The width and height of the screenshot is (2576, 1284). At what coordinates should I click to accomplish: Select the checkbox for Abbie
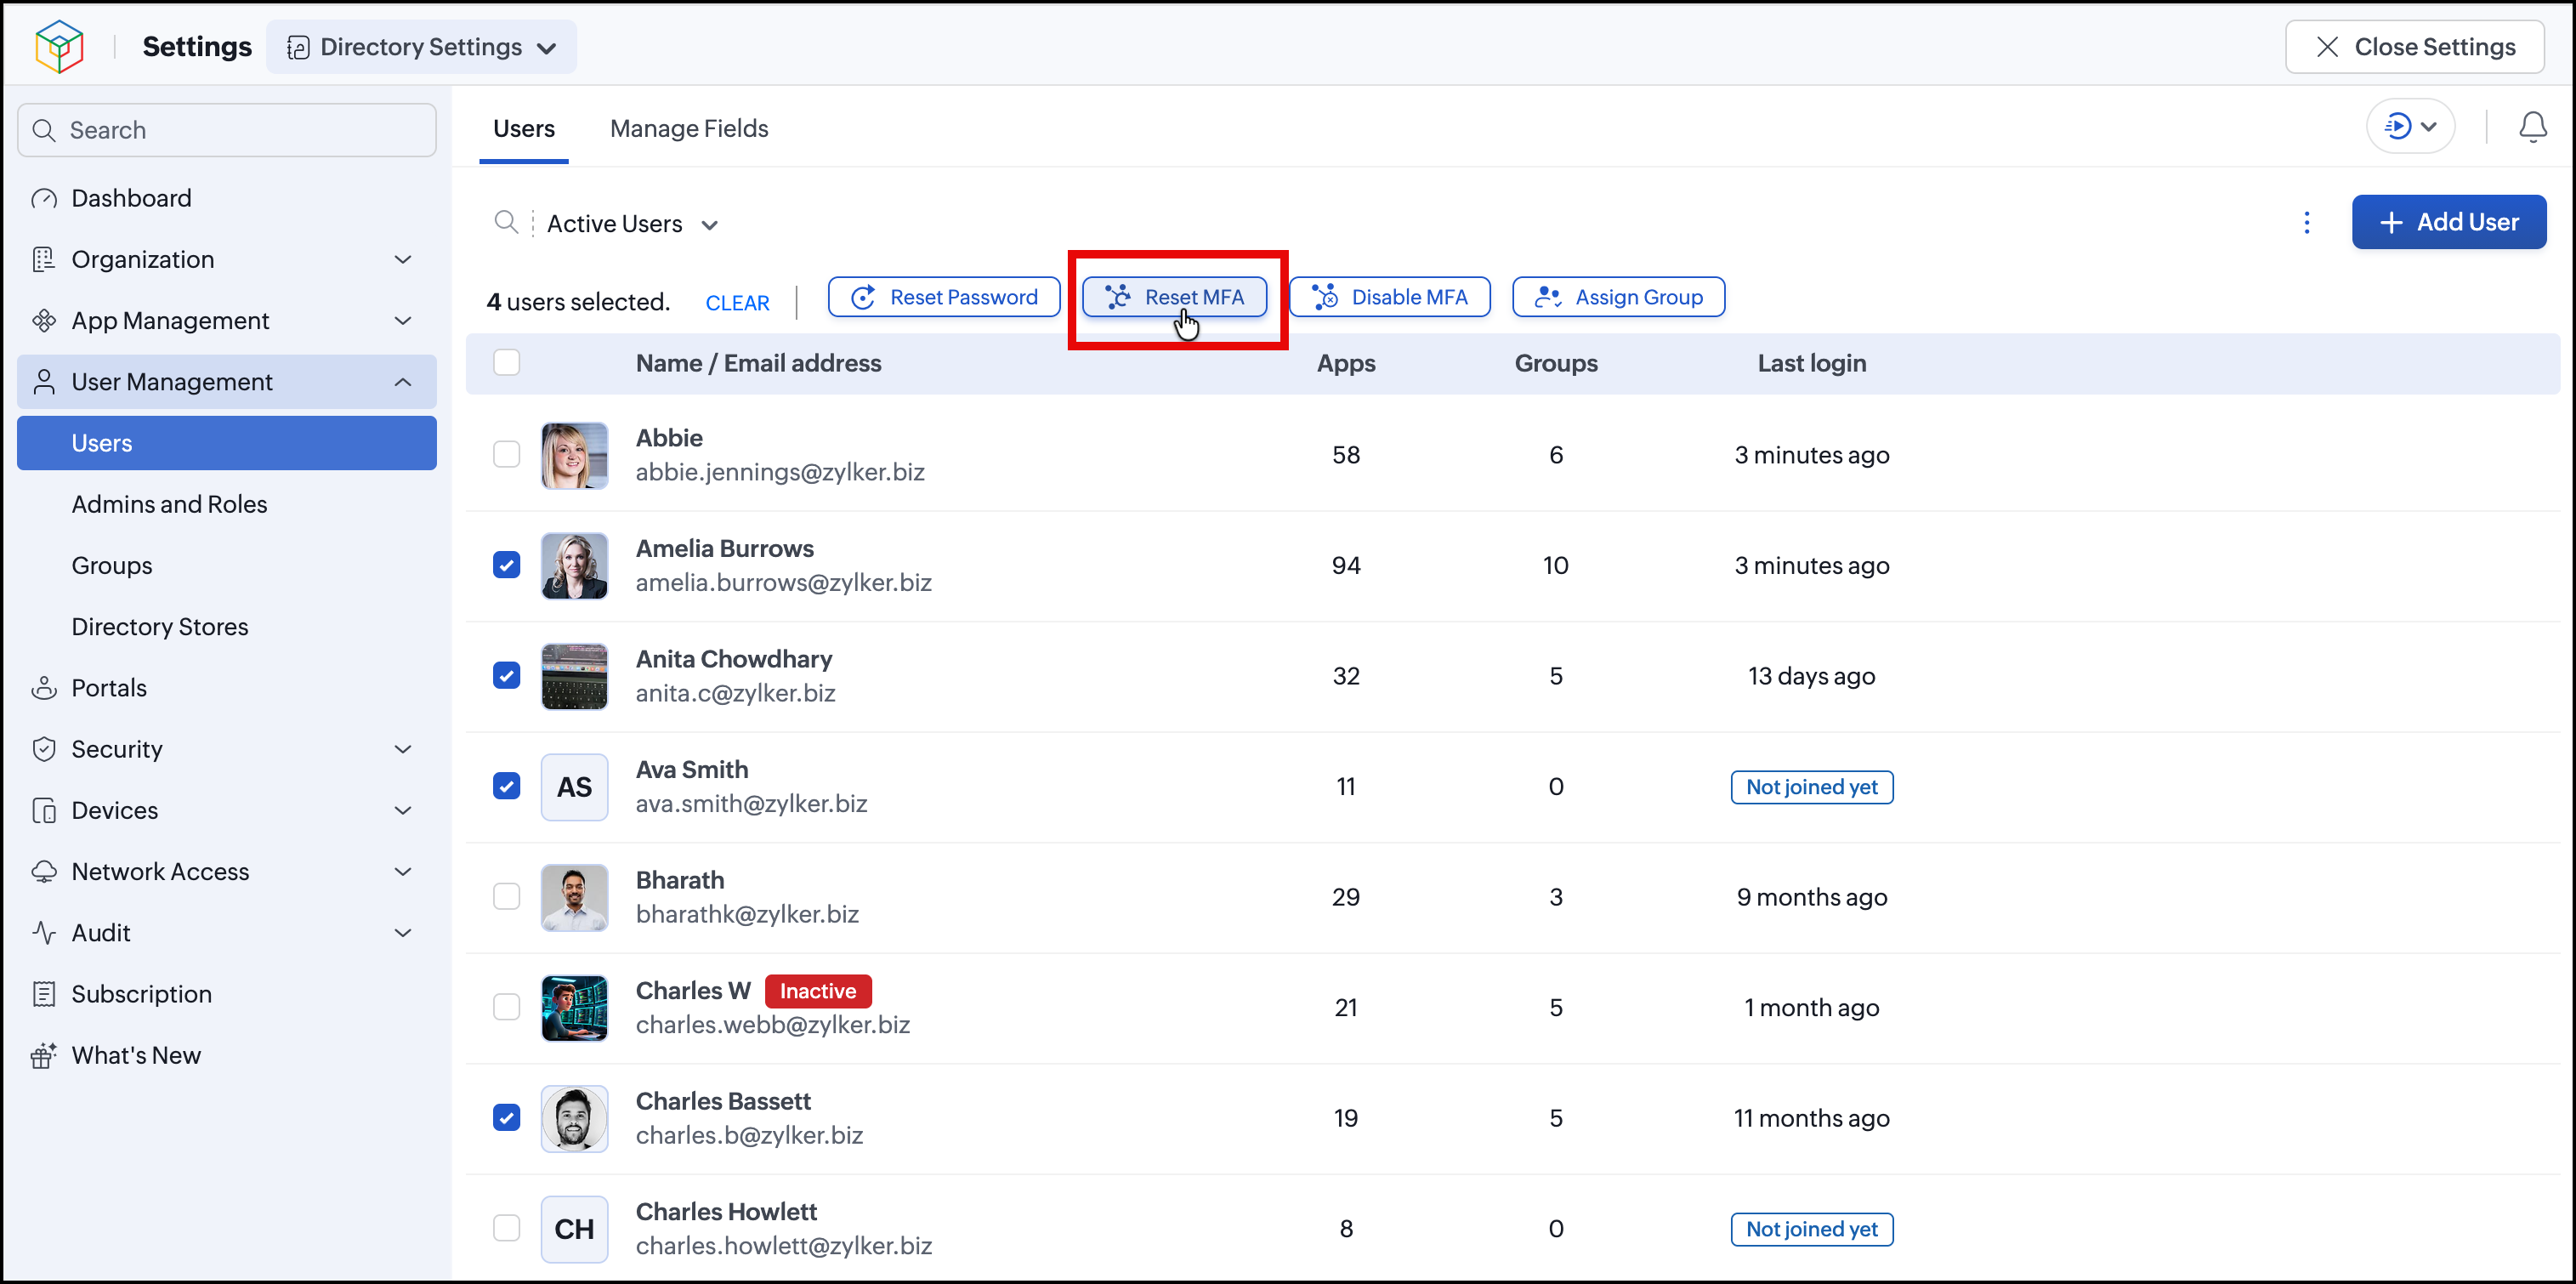[x=506, y=454]
